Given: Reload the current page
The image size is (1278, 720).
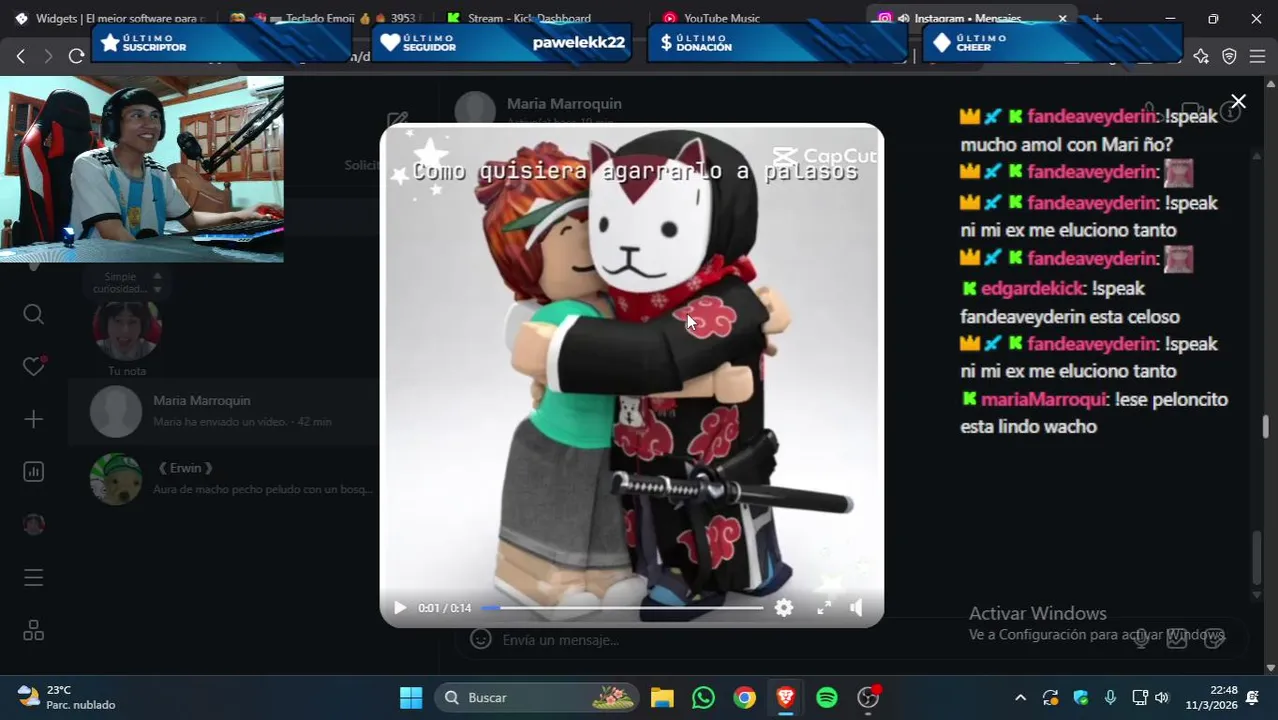Looking at the screenshot, I should [x=76, y=56].
